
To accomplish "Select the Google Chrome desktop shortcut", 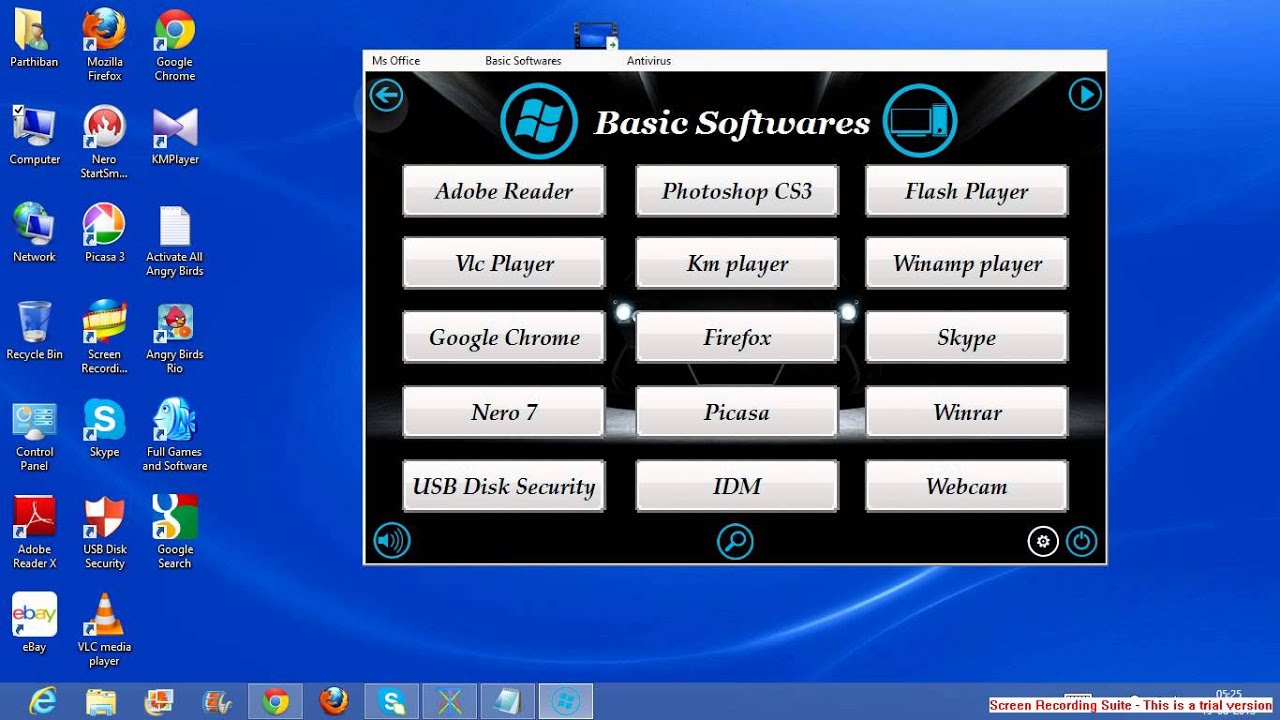I will 174,45.
